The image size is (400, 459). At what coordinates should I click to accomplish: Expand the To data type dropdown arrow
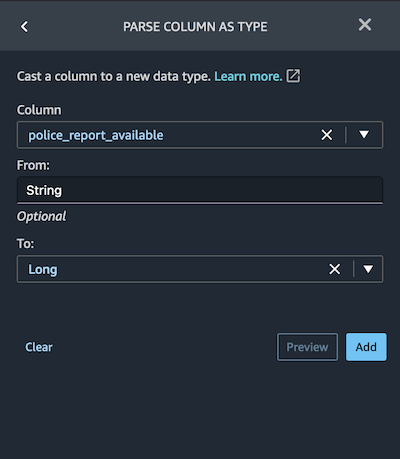(368, 269)
